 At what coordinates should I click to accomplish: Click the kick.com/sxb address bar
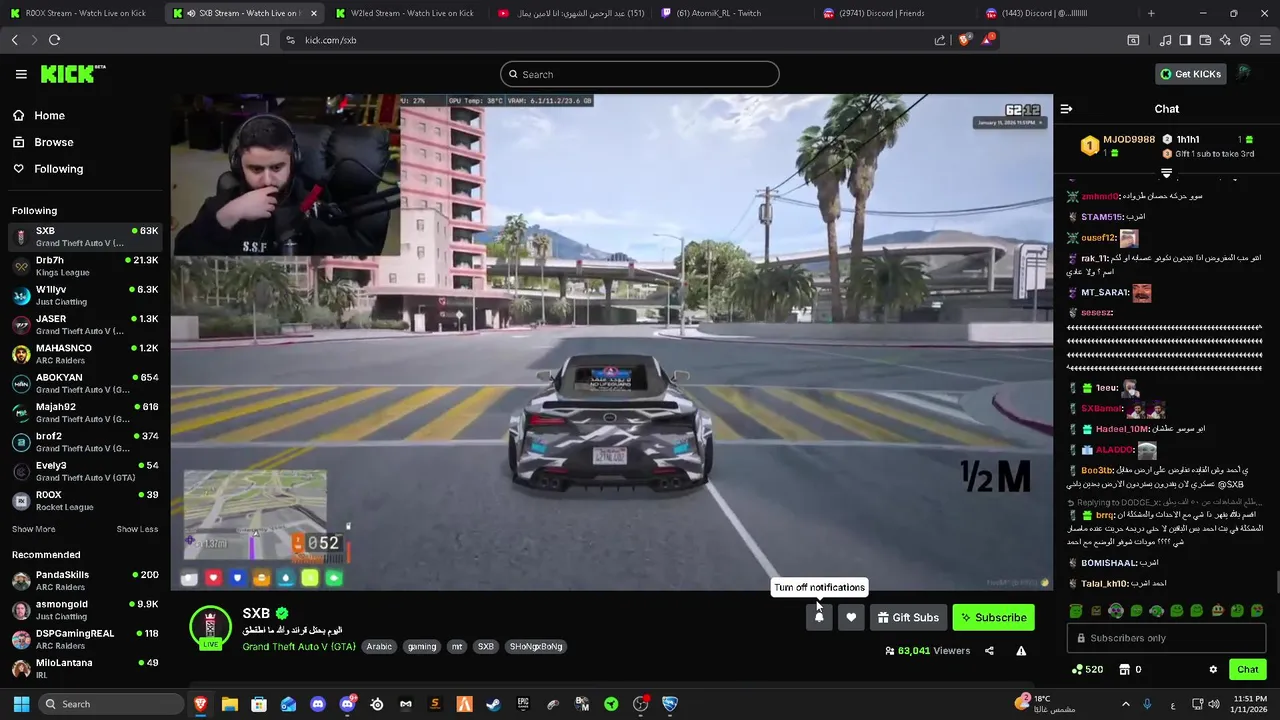pyautogui.click(x=600, y=40)
